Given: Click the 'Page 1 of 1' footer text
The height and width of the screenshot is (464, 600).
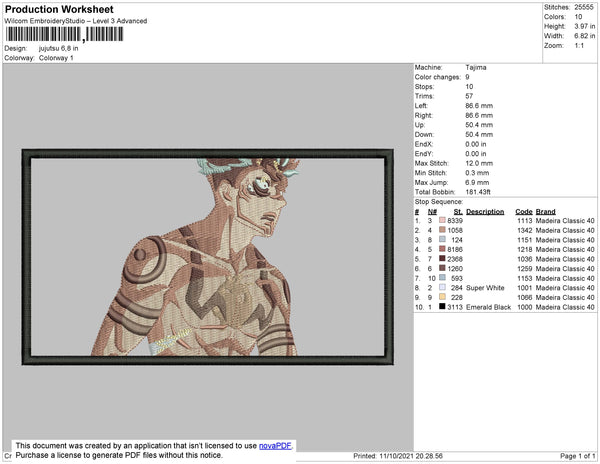Looking at the screenshot, I should click(578, 456).
